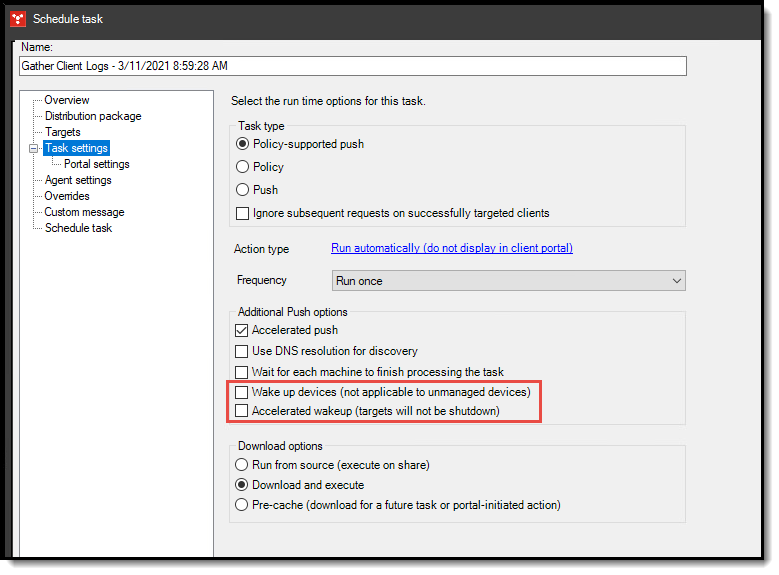
Task: Open the Overview tree item
Action: (67, 100)
